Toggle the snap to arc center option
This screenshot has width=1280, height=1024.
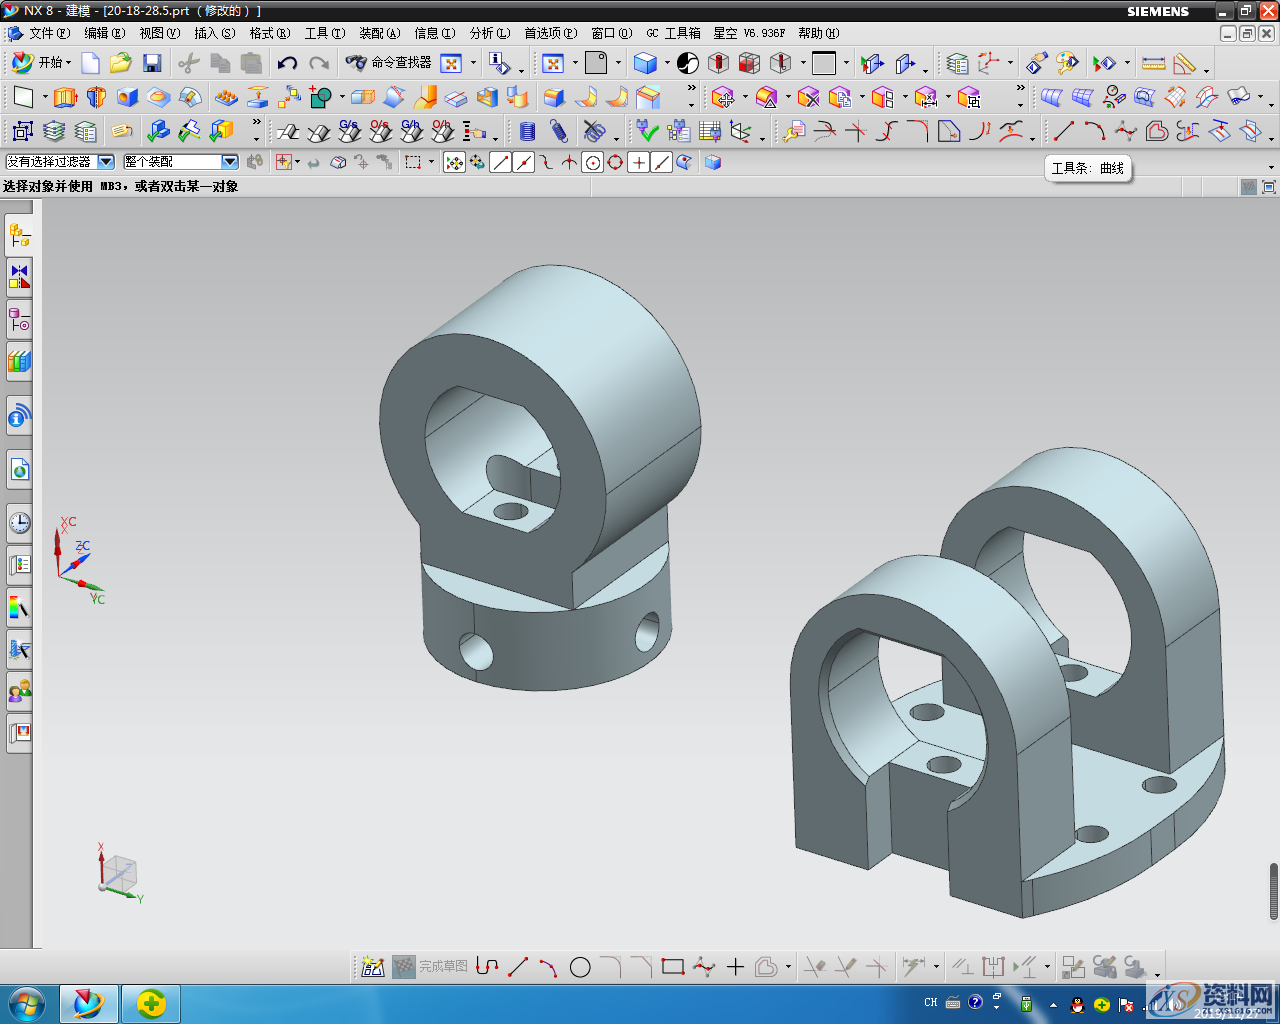click(593, 162)
